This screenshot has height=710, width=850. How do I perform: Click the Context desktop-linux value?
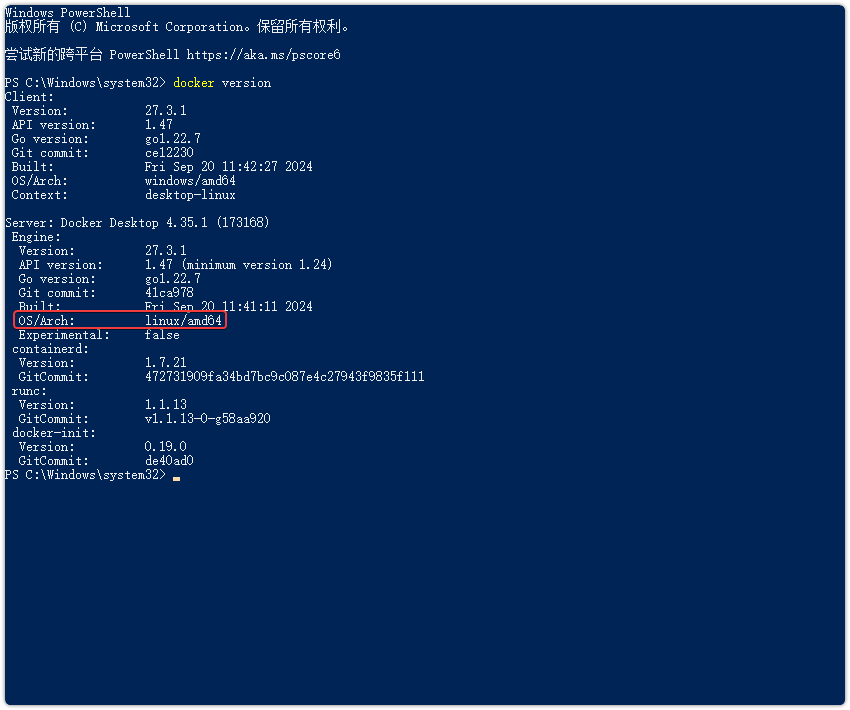190,195
